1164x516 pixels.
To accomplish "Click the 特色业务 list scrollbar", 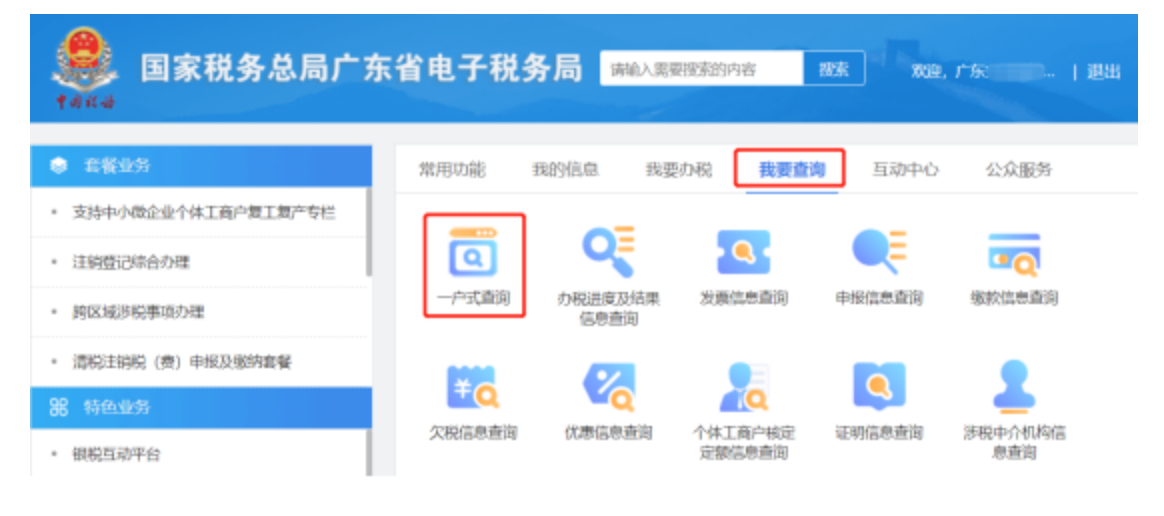I will [369, 452].
